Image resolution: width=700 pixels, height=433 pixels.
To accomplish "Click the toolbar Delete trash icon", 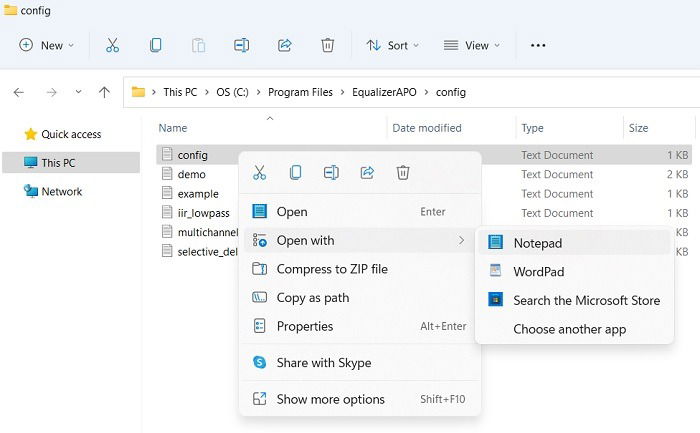I will (327, 45).
